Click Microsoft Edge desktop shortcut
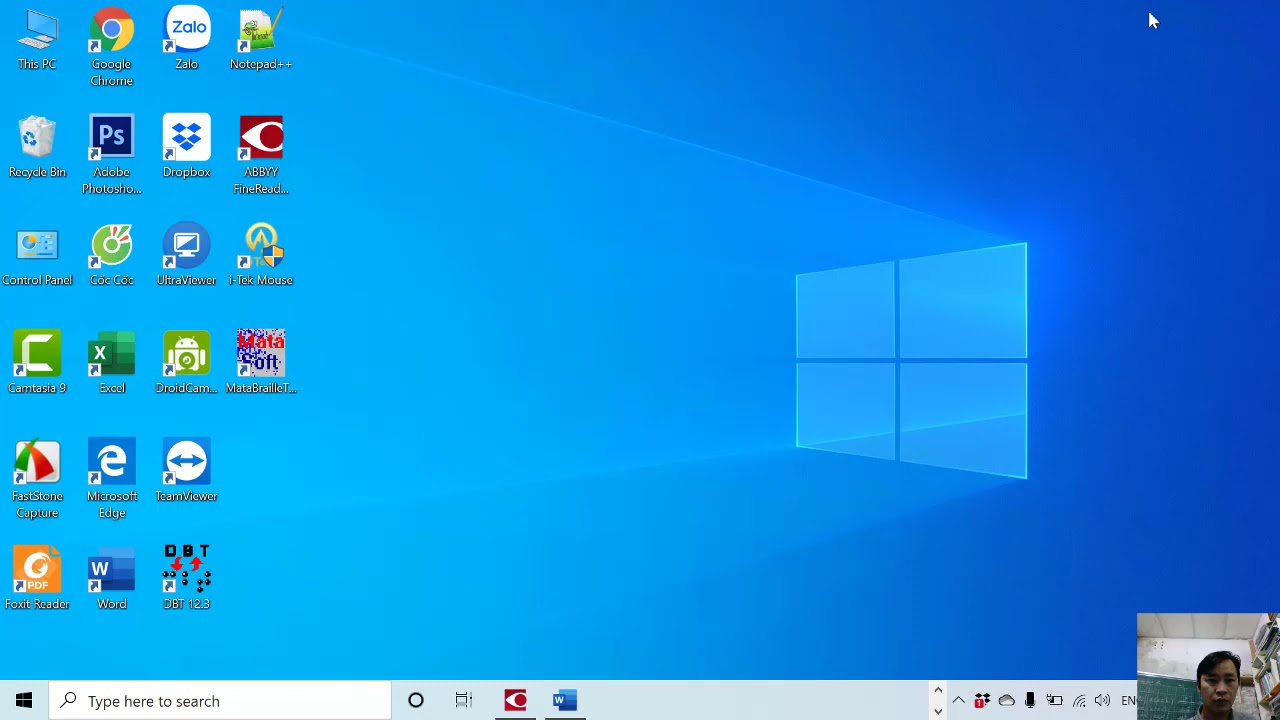 click(x=111, y=479)
